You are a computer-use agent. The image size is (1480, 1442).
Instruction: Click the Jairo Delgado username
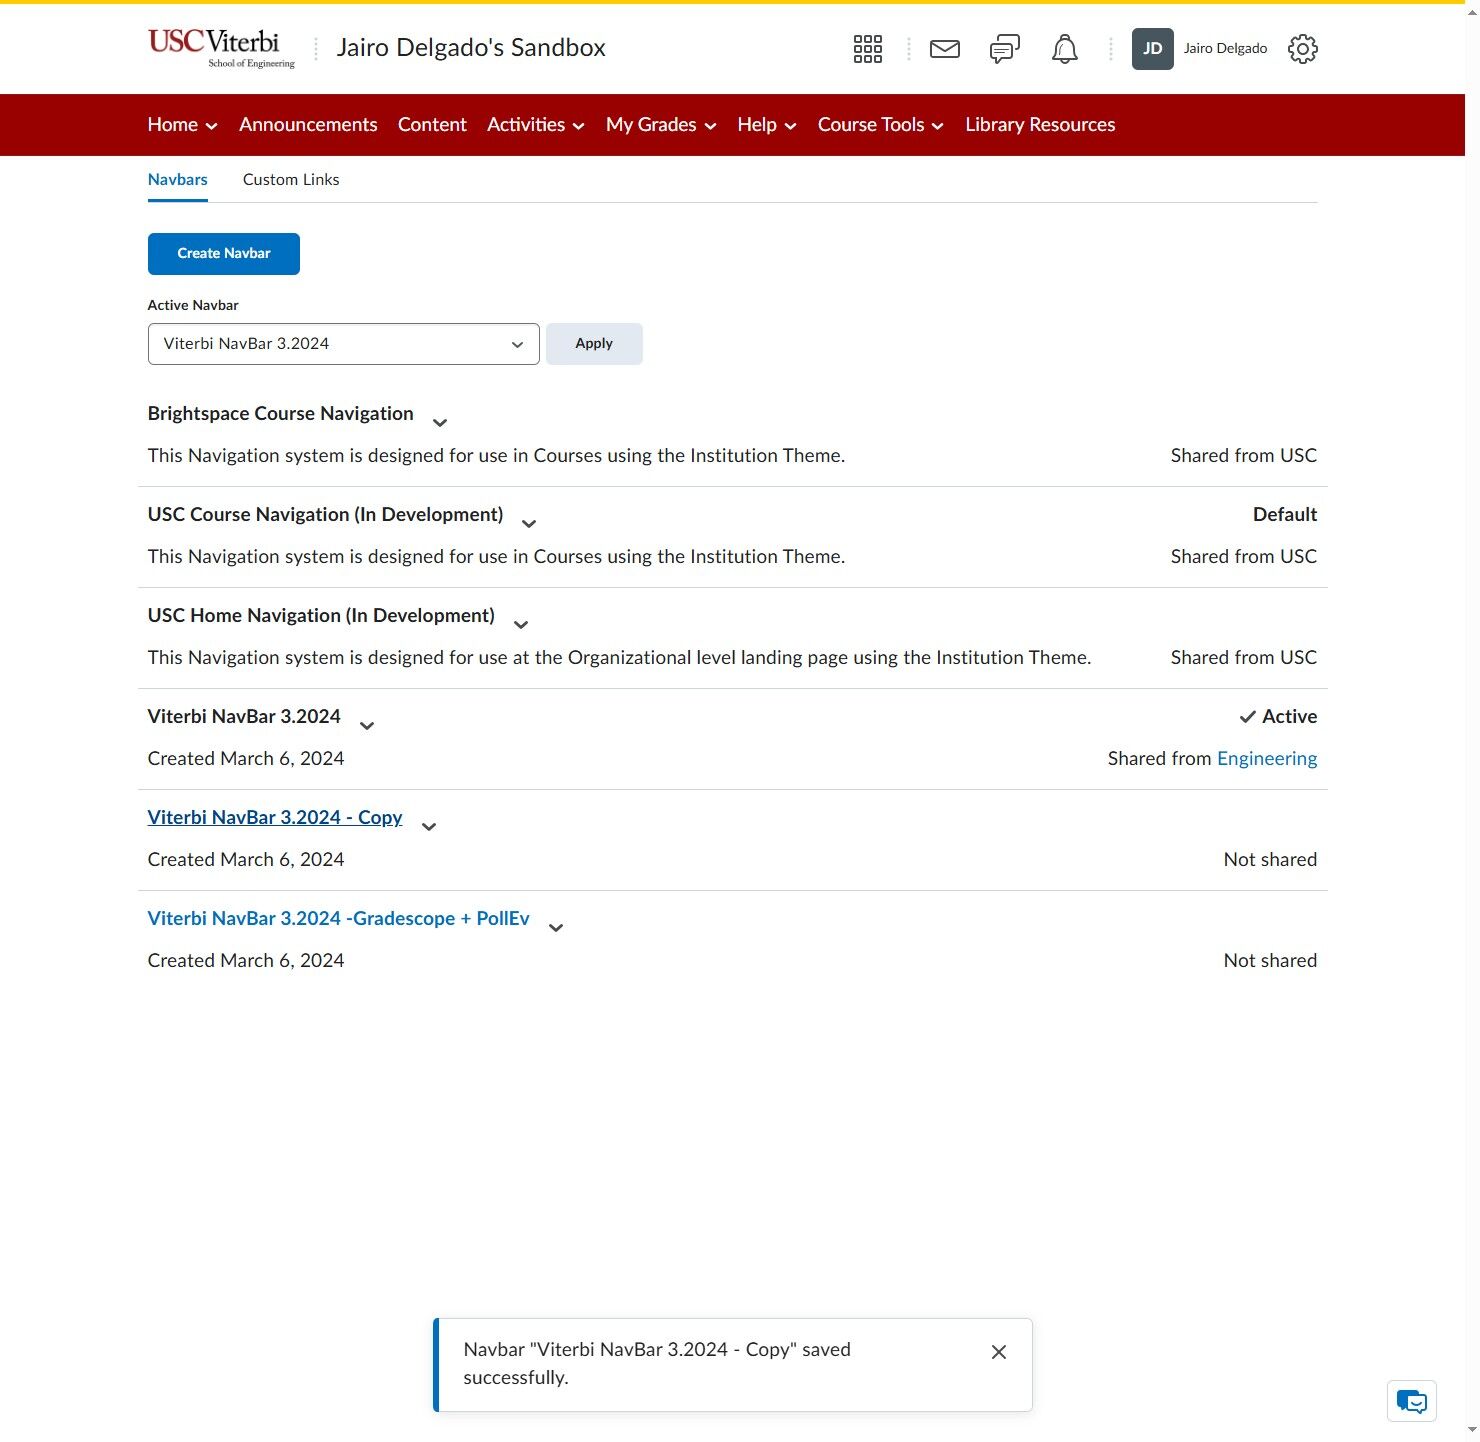1225,49
